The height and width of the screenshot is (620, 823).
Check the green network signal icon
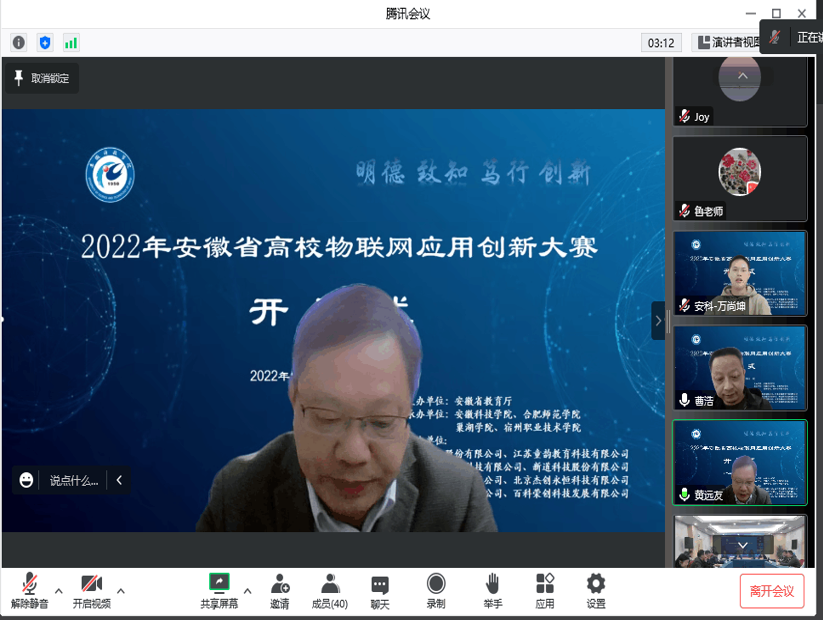pyautogui.click(x=71, y=42)
